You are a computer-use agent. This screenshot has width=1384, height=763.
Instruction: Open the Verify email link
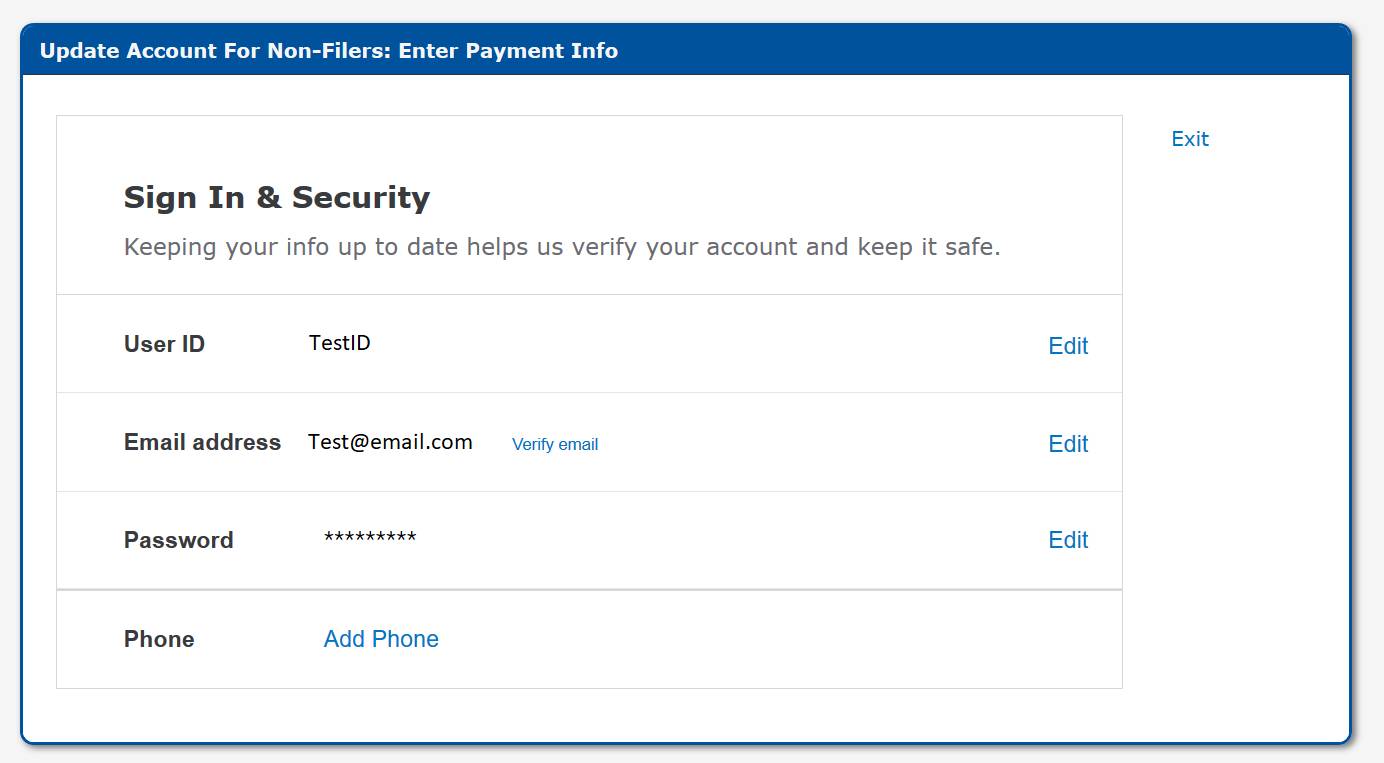click(x=555, y=444)
